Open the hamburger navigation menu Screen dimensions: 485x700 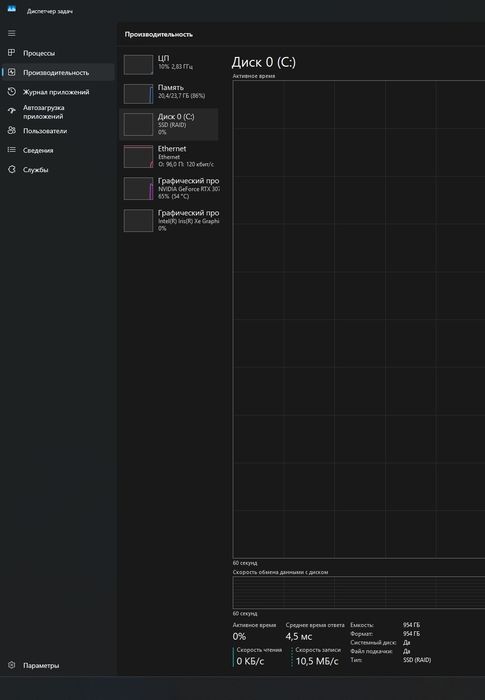[12, 33]
